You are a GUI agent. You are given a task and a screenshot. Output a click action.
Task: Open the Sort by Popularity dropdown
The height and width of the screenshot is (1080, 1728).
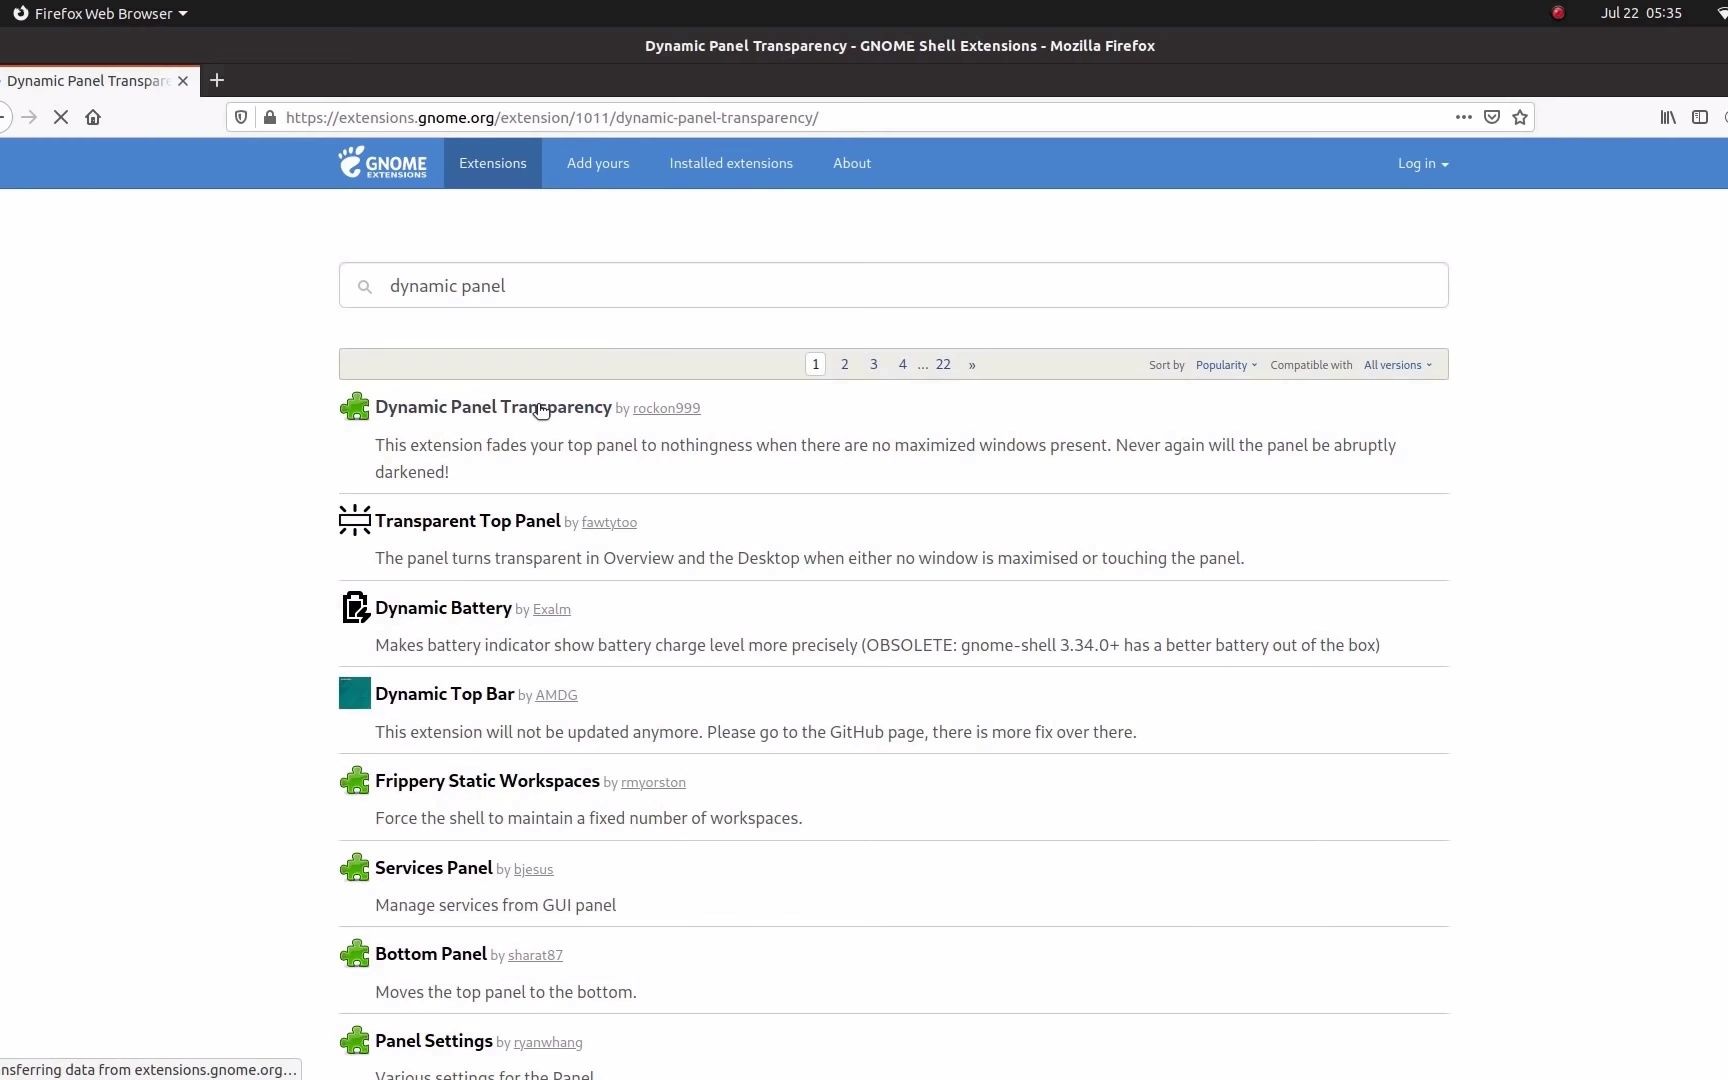[1226, 365]
